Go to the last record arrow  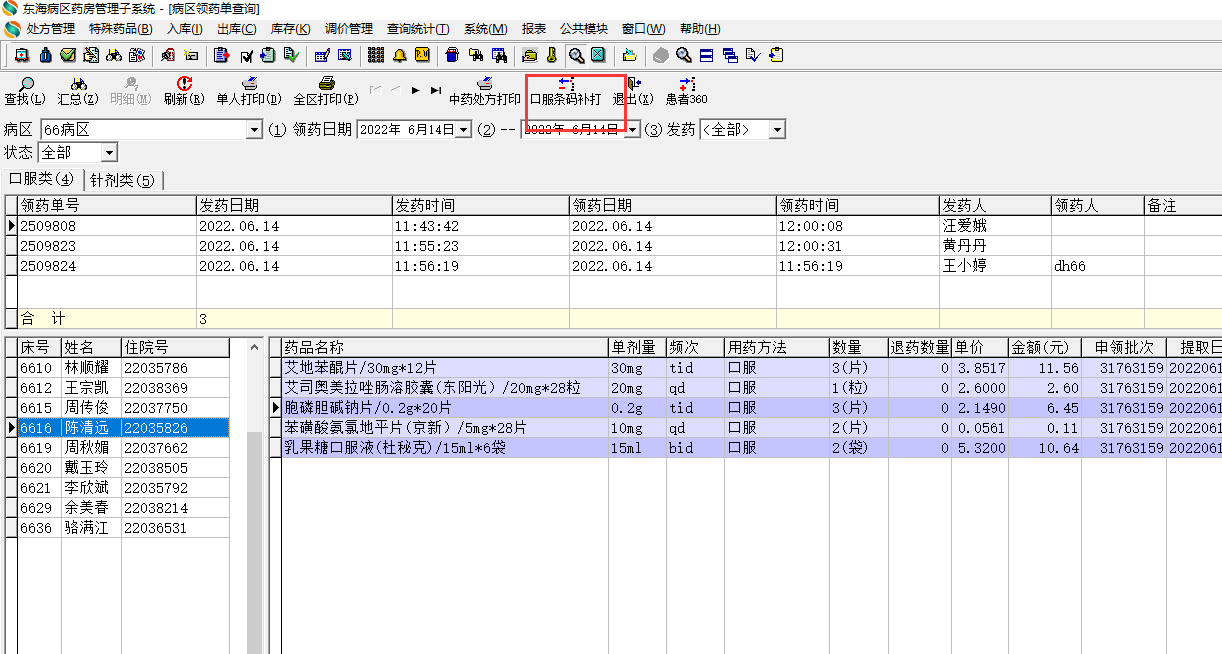point(436,90)
